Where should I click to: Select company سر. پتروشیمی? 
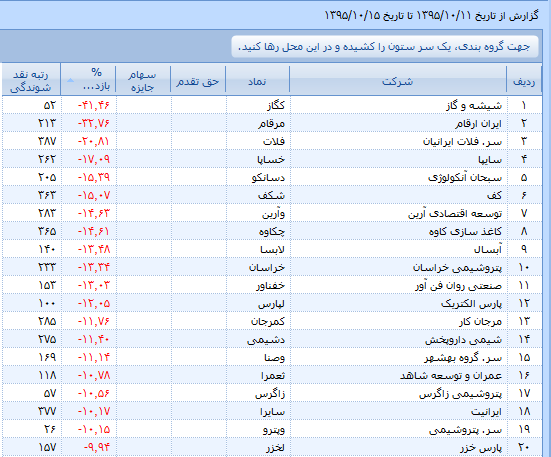[x=466, y=429]
